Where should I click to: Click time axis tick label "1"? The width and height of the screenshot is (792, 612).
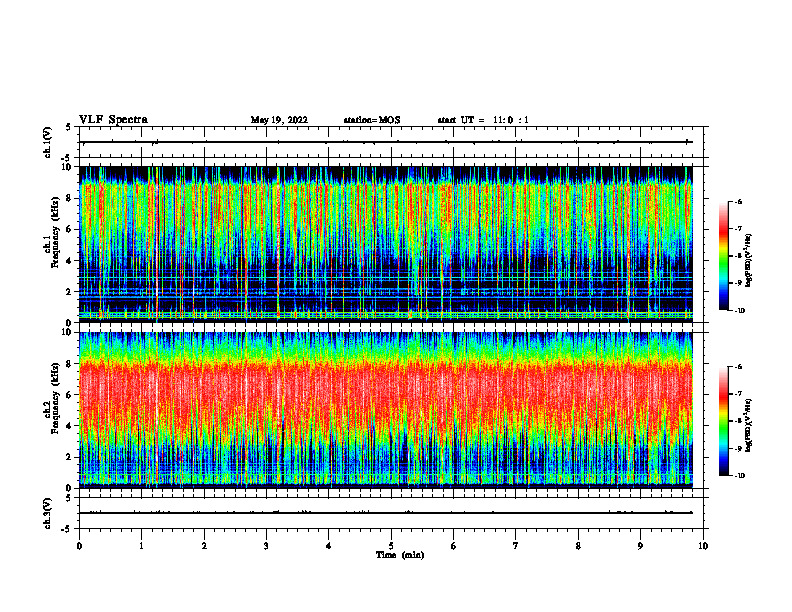point(141,546)
